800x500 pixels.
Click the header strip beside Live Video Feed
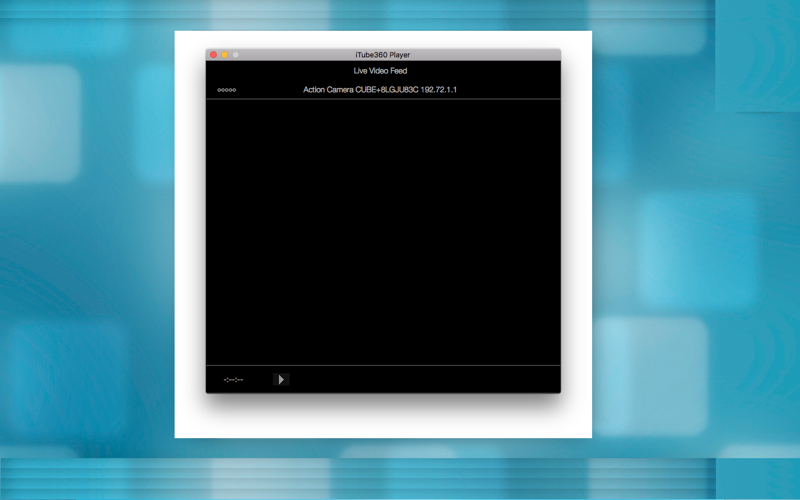coord(485,71)
